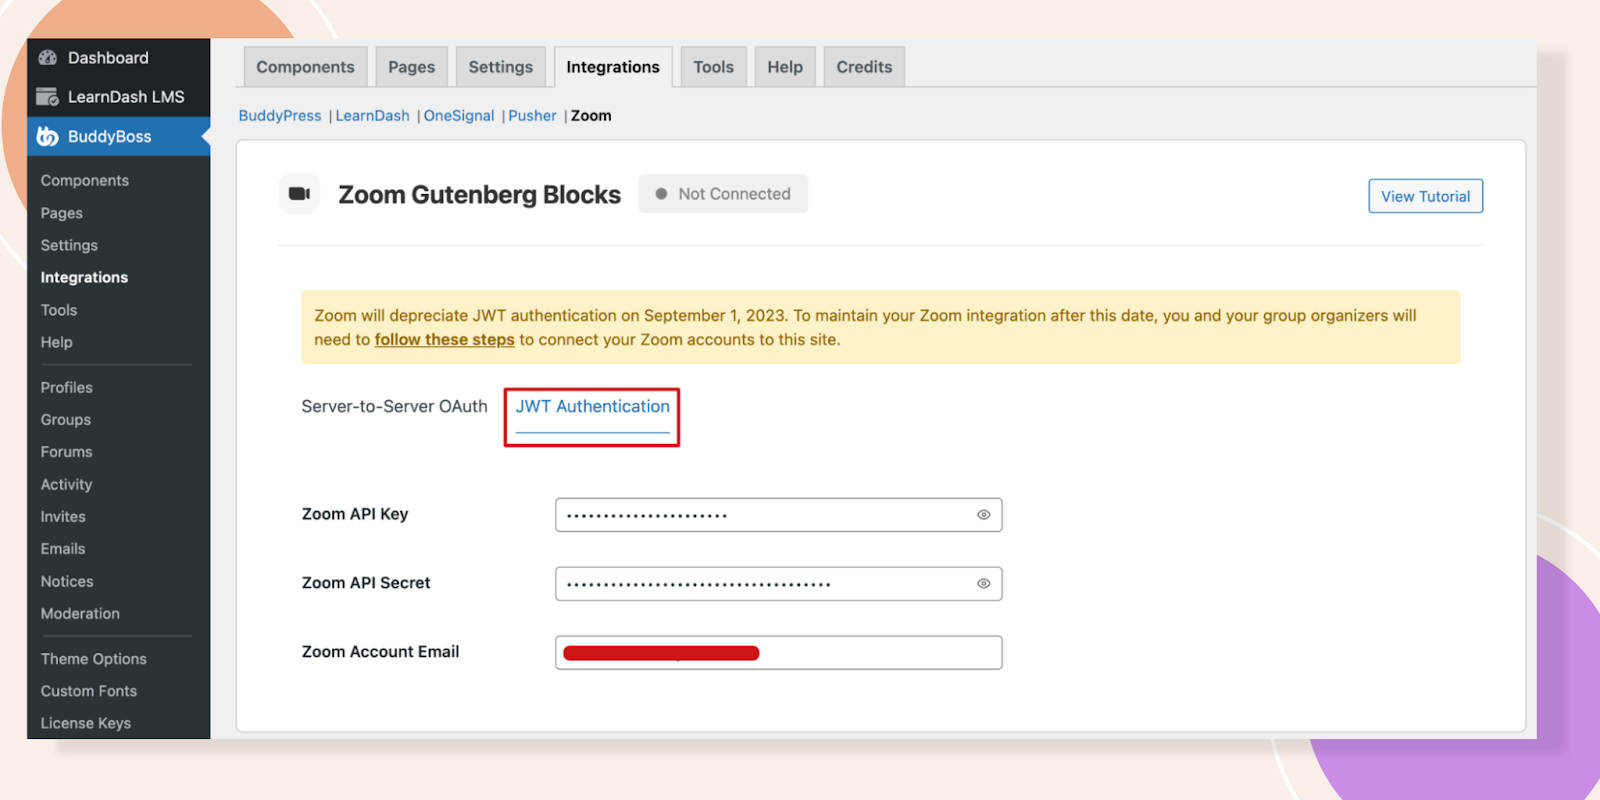Viewport: 1600px width, 800px height.
Task: Open BuddyBoss menu in the sidebar
Action: tap(118, 136)
